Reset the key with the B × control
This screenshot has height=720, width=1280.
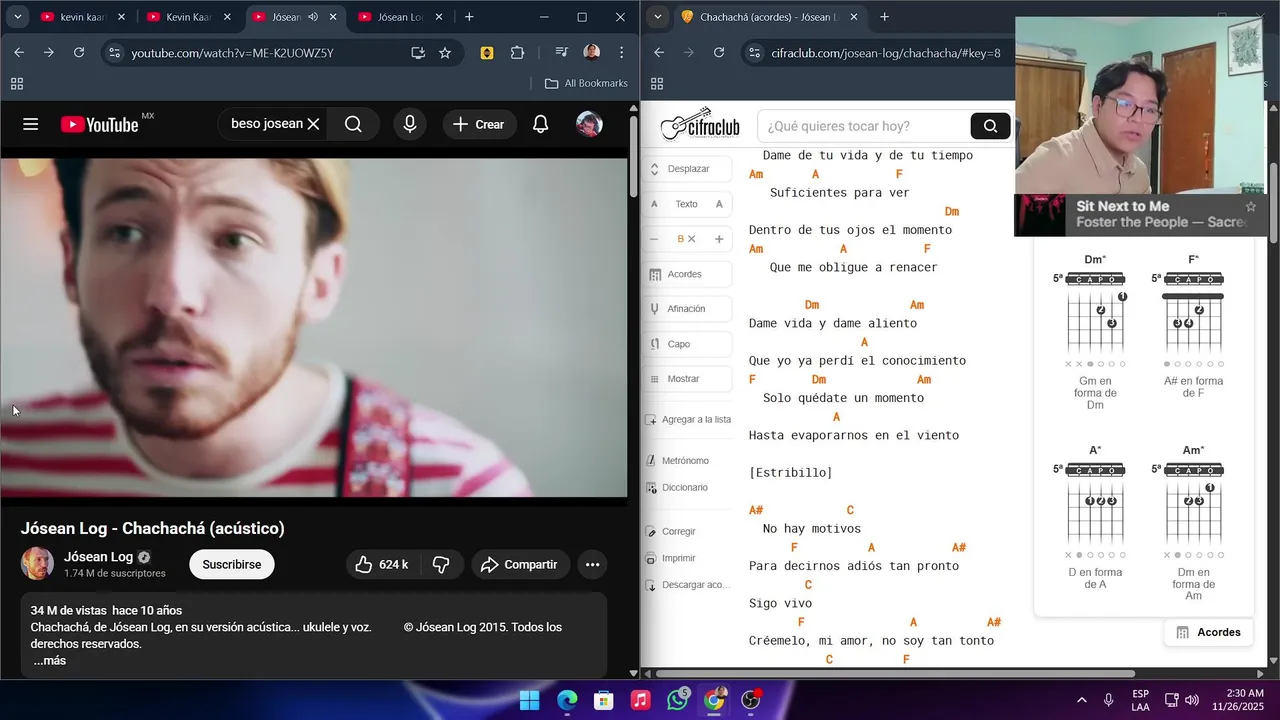click(x=686, y=239)
